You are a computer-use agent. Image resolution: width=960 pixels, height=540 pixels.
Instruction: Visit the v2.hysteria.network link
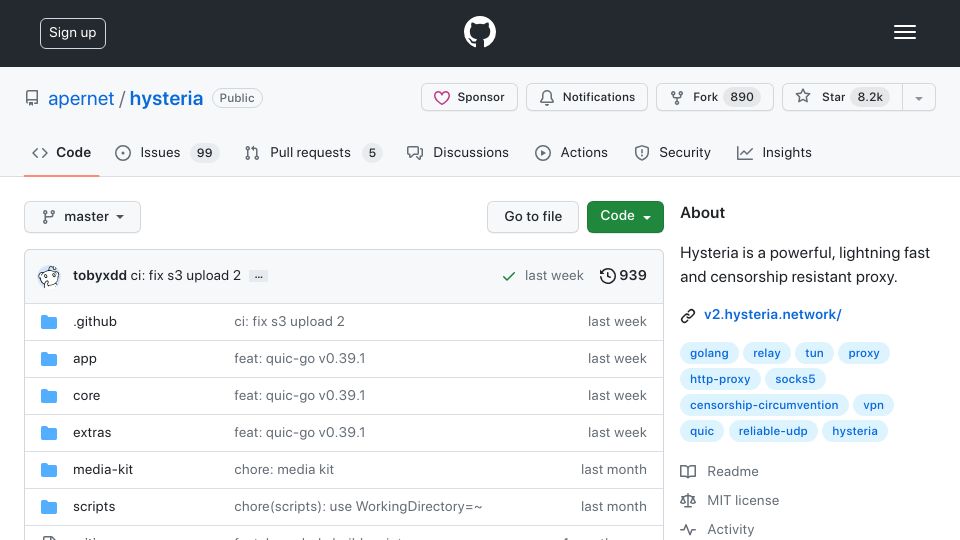773,315
